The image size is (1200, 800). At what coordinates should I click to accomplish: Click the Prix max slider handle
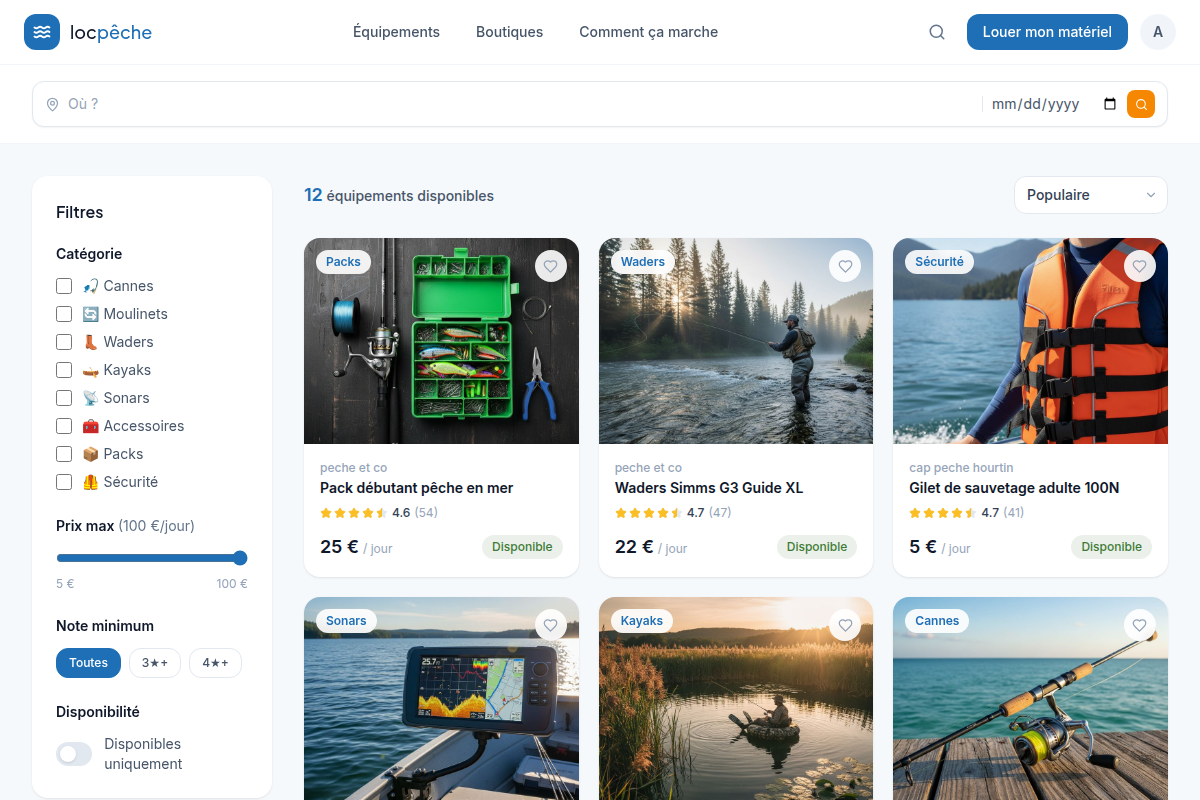240,558
